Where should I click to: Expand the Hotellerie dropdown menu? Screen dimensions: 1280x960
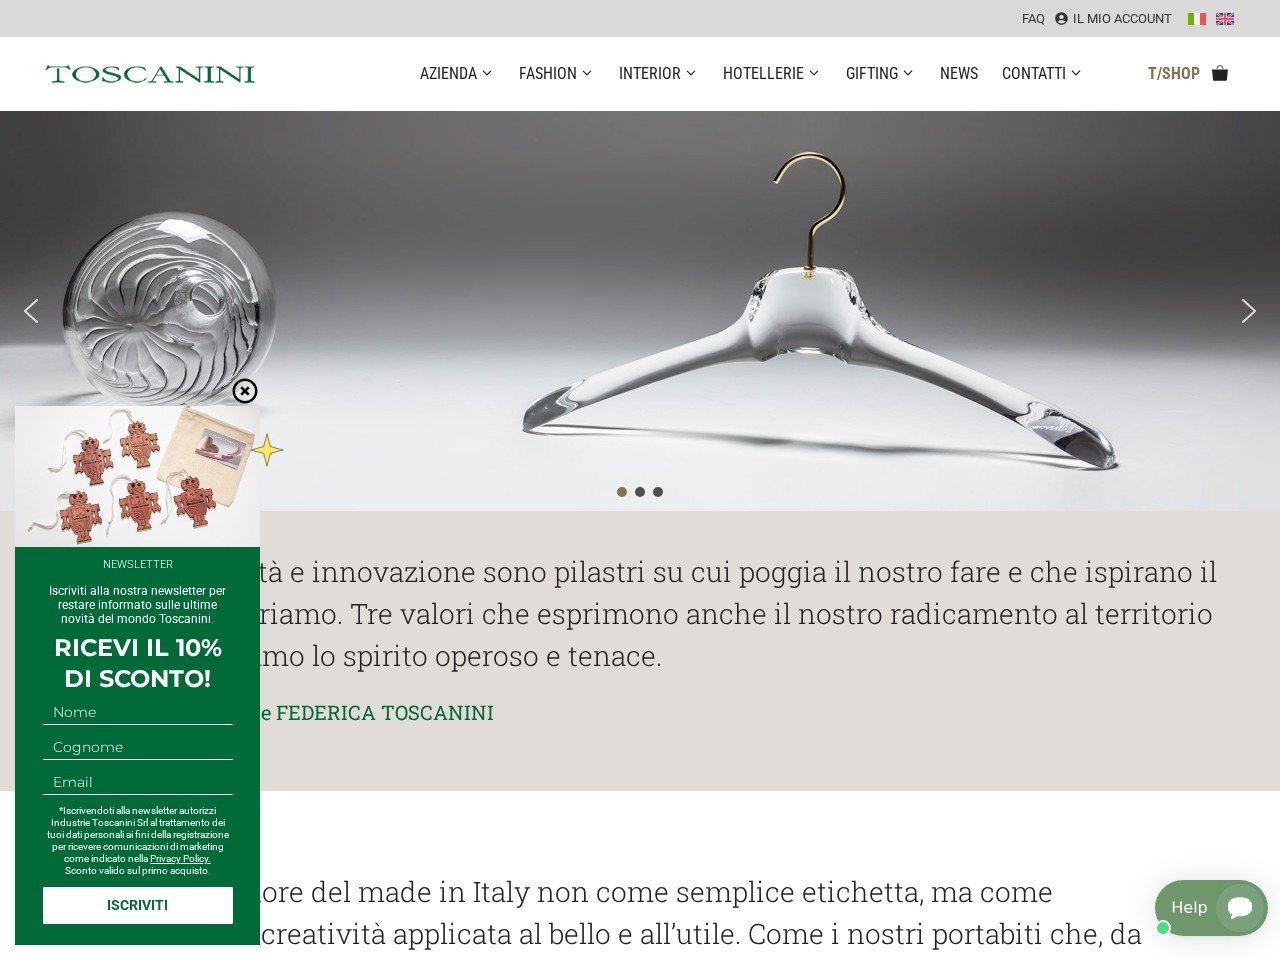coord(771,74)
